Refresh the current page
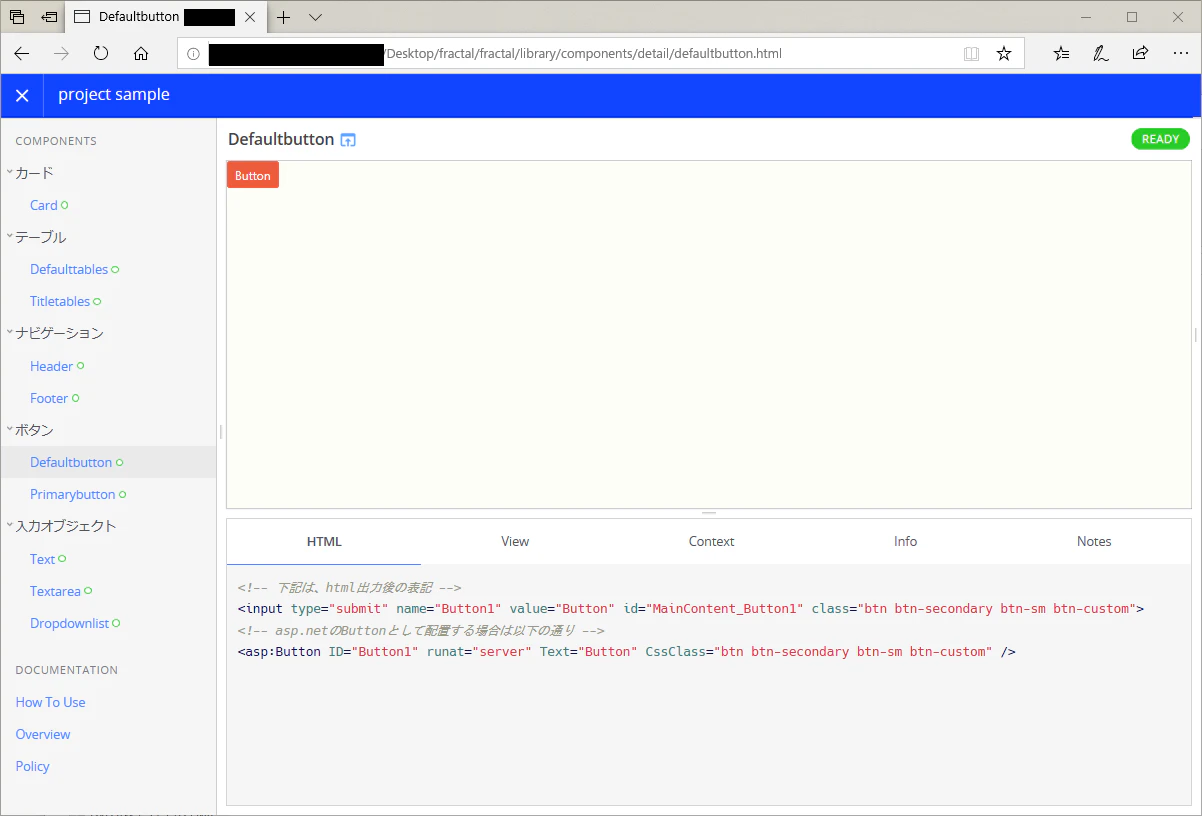 (101, 54)
